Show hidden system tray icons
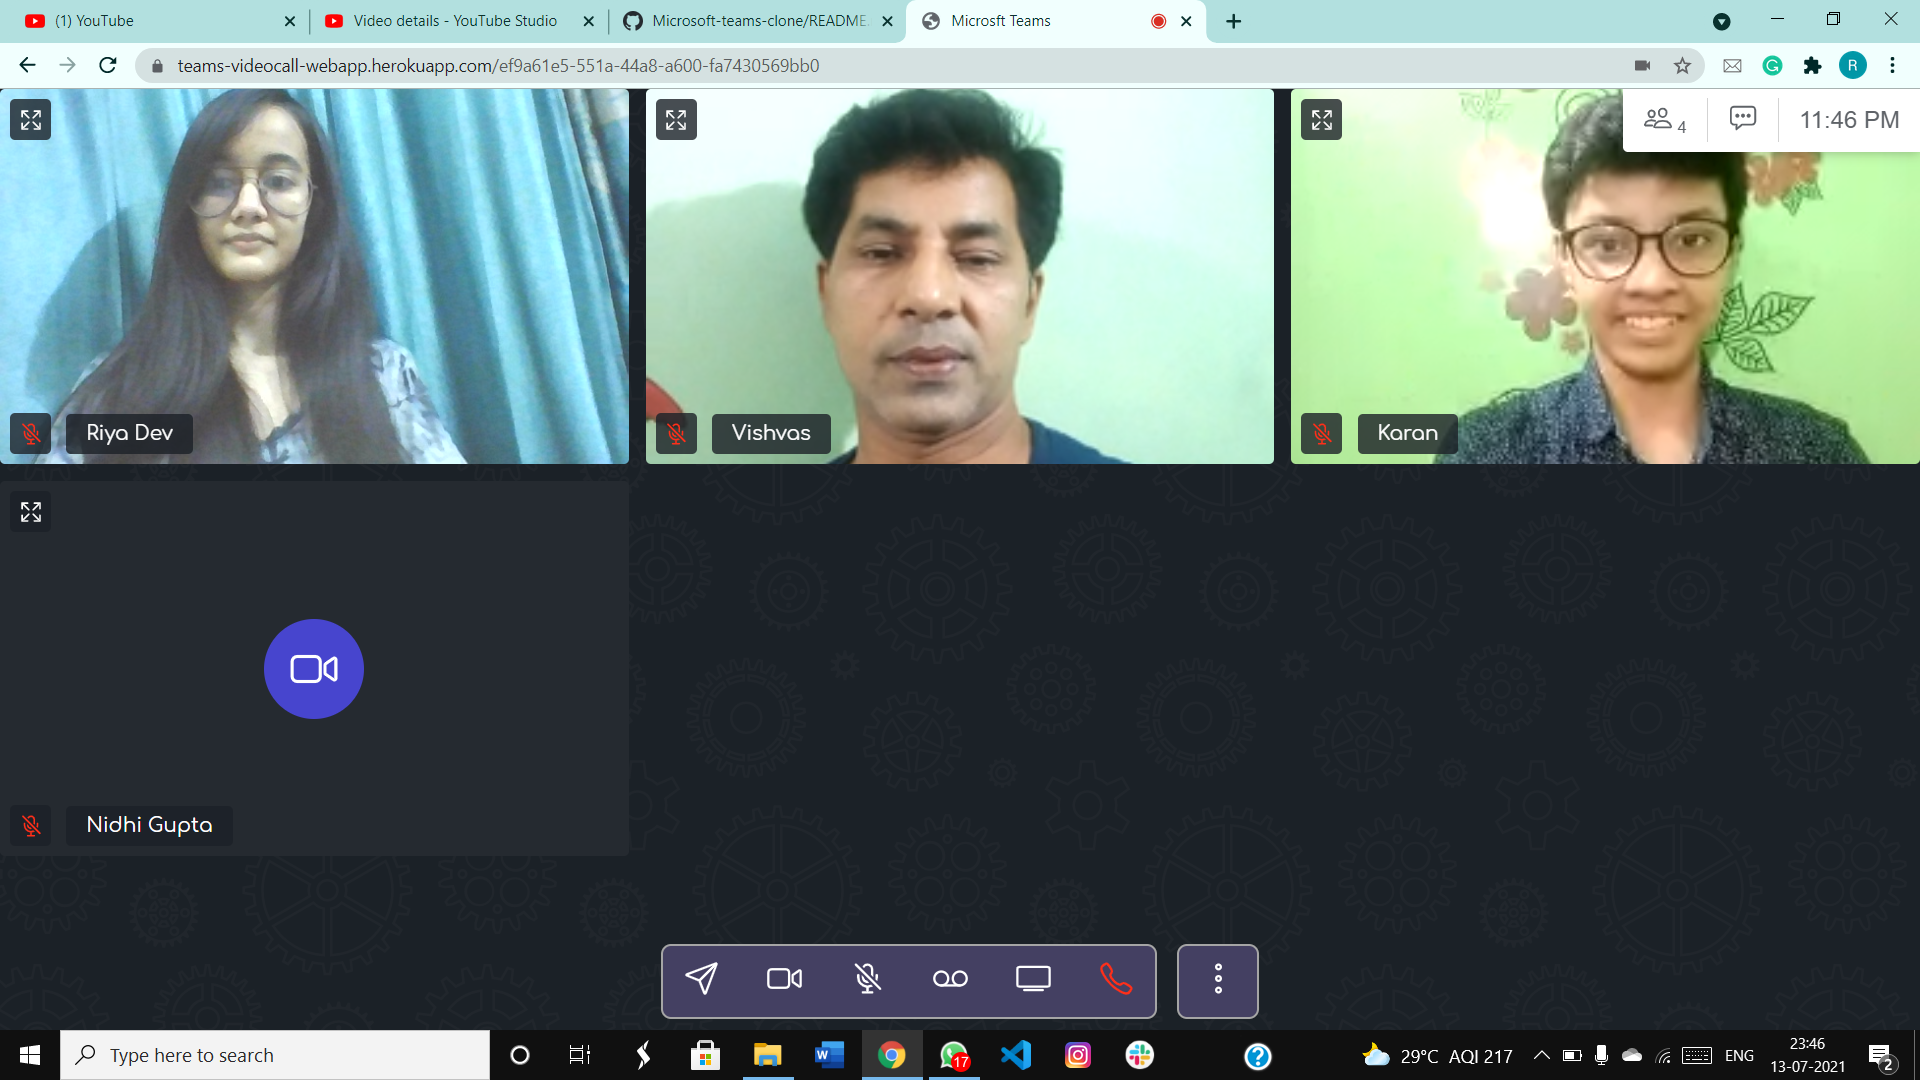 pos(1540,1055)
